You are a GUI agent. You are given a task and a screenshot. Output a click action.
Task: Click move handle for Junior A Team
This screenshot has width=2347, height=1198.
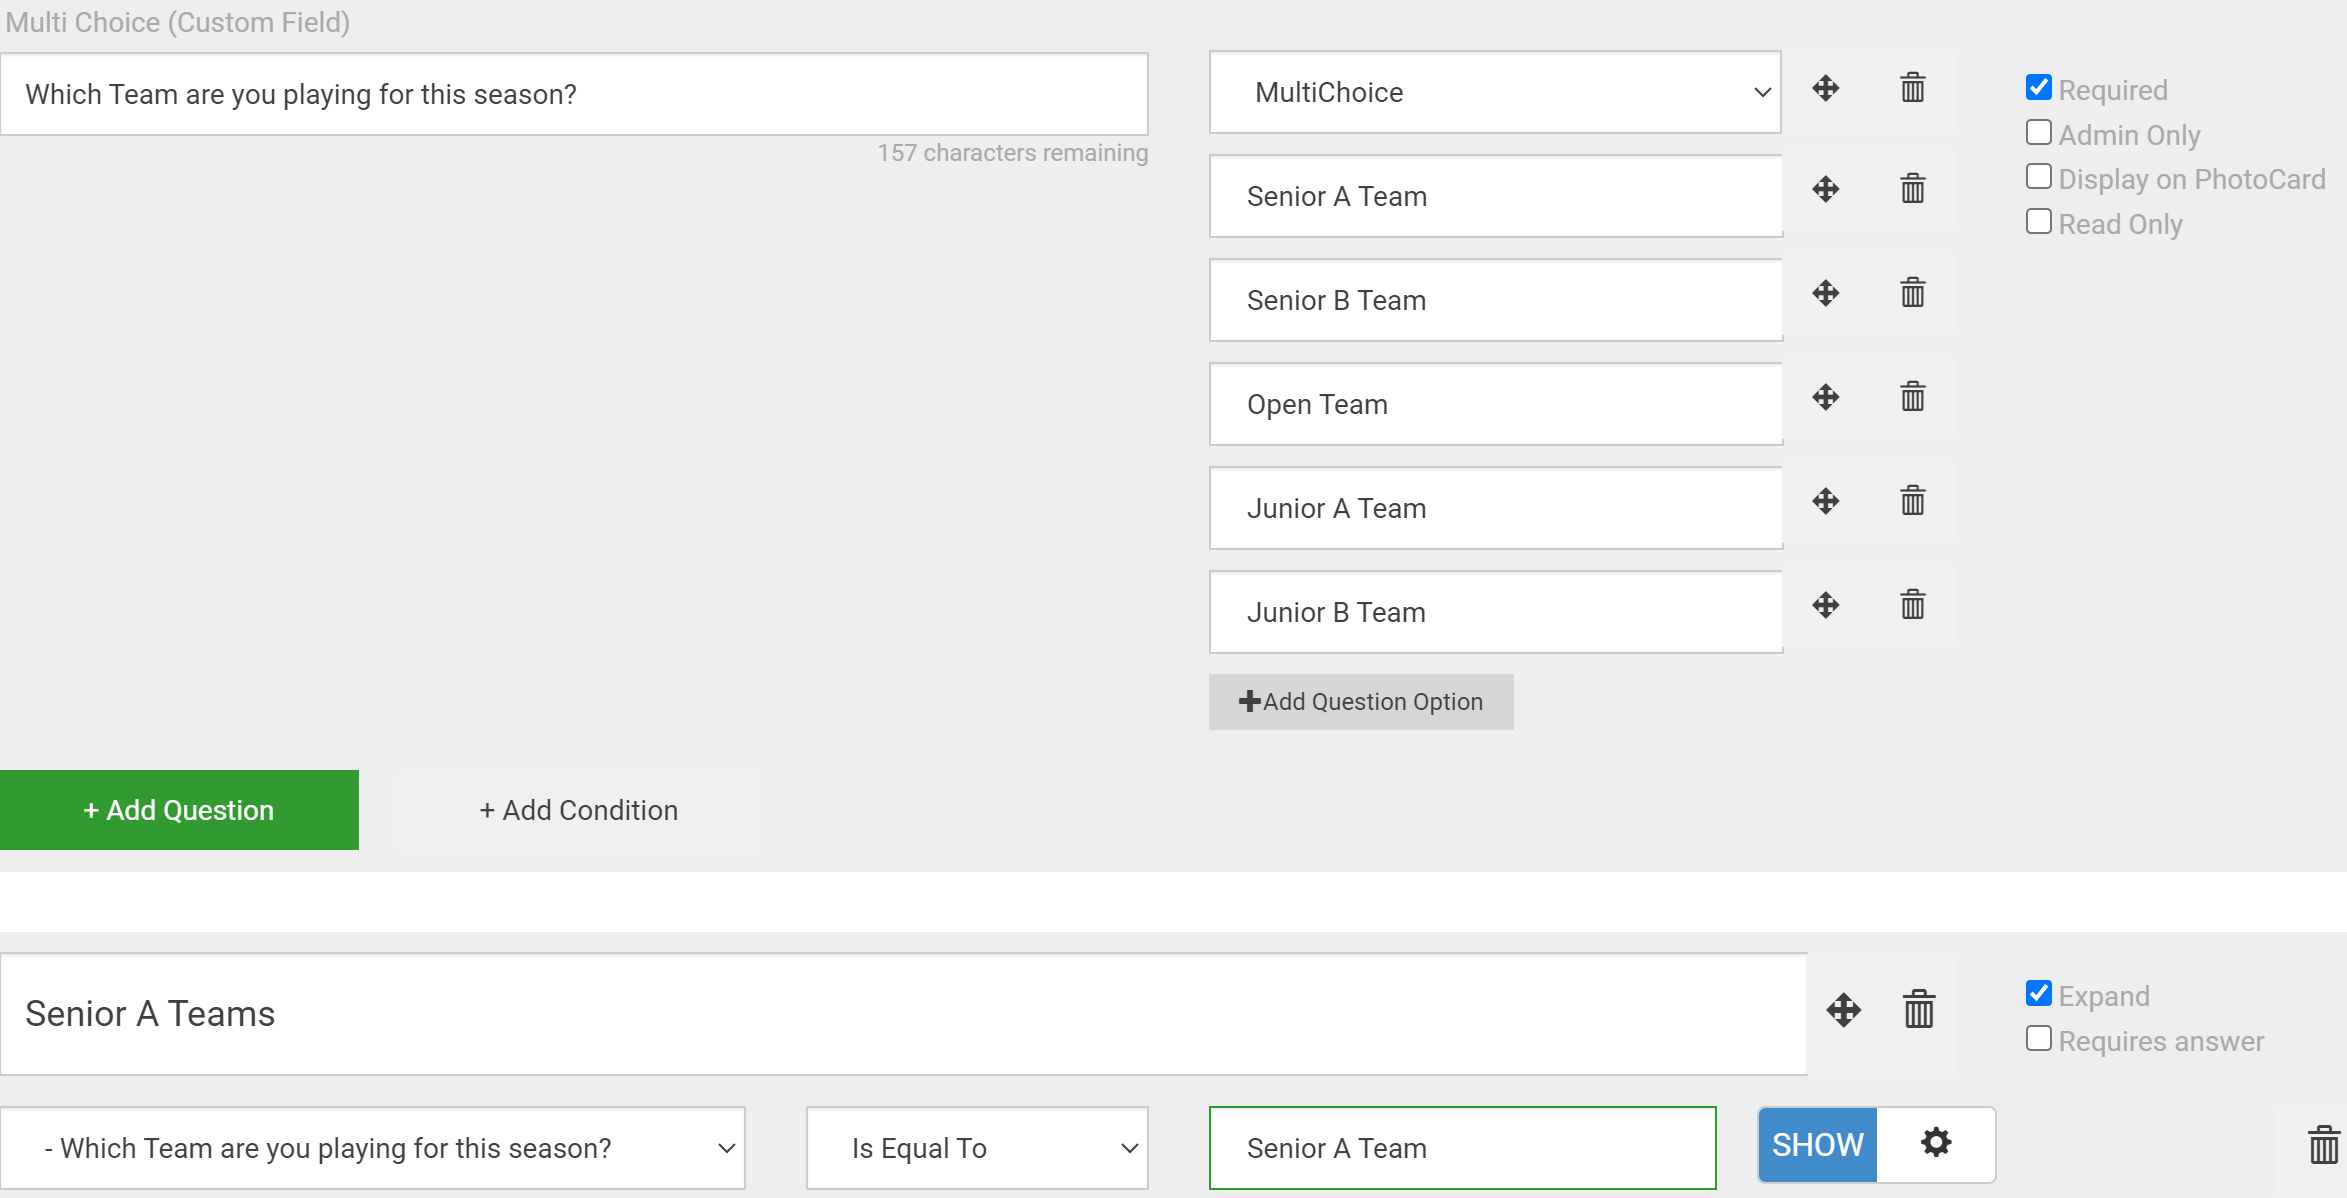coord(1825,501)
